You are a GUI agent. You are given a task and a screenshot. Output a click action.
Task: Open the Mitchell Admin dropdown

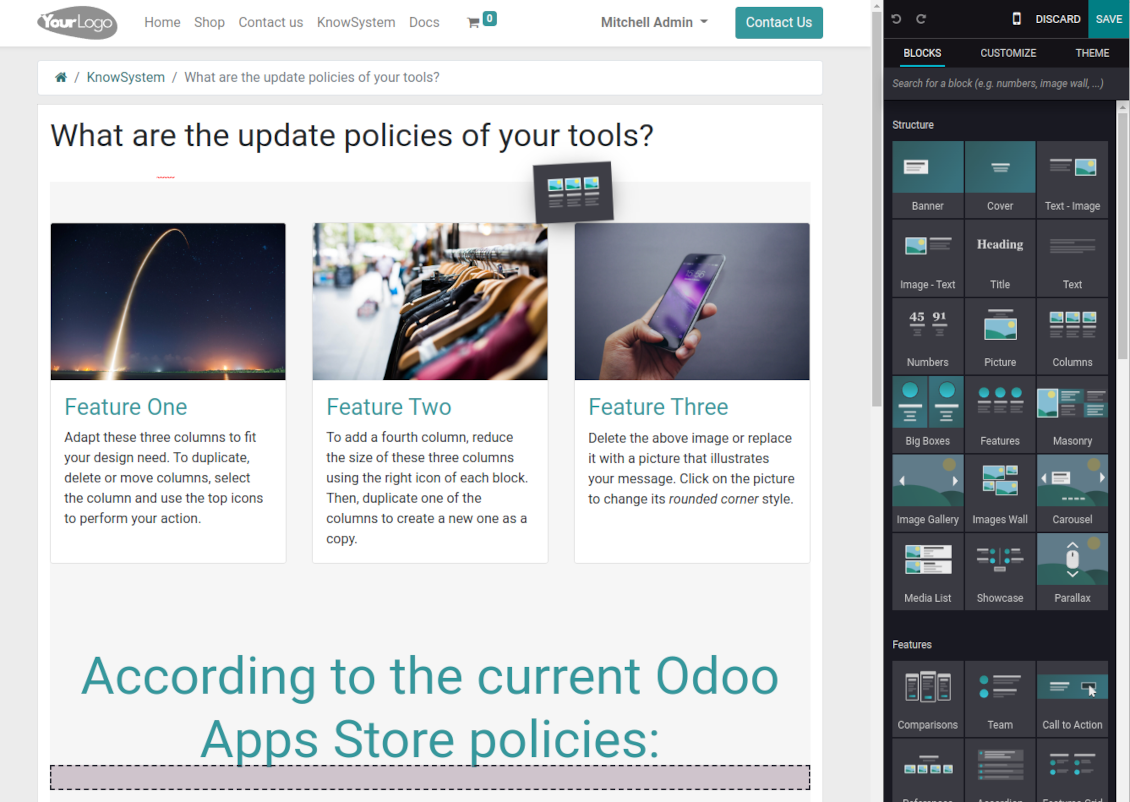(x=654, y=22)
